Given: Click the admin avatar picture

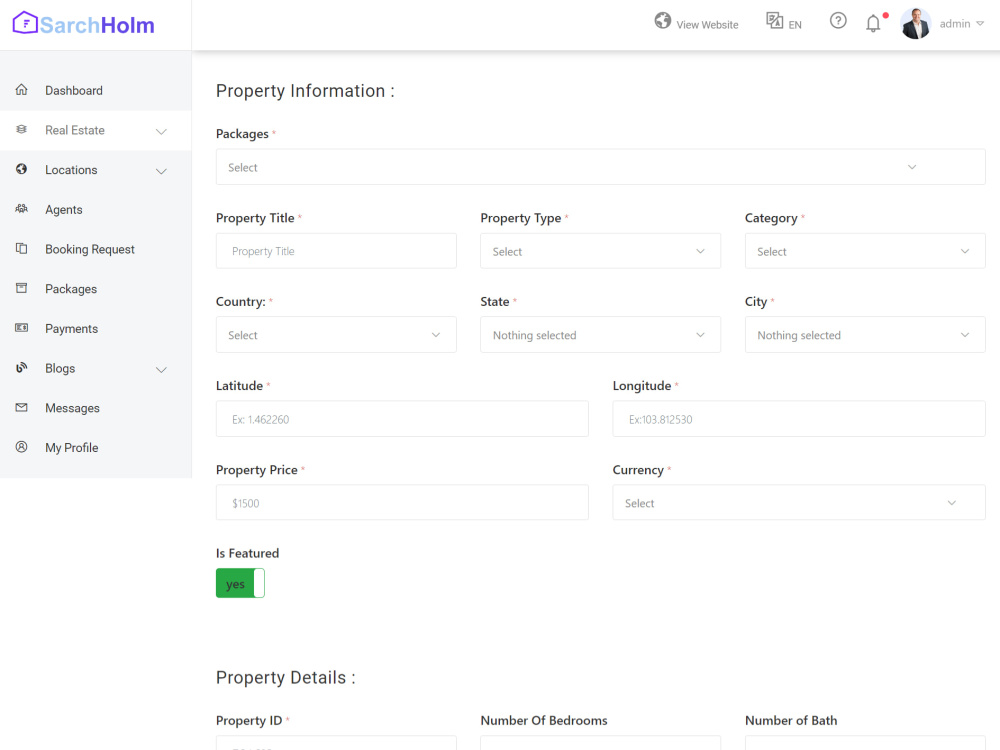Looking at the screenshot, I should 916,24.
